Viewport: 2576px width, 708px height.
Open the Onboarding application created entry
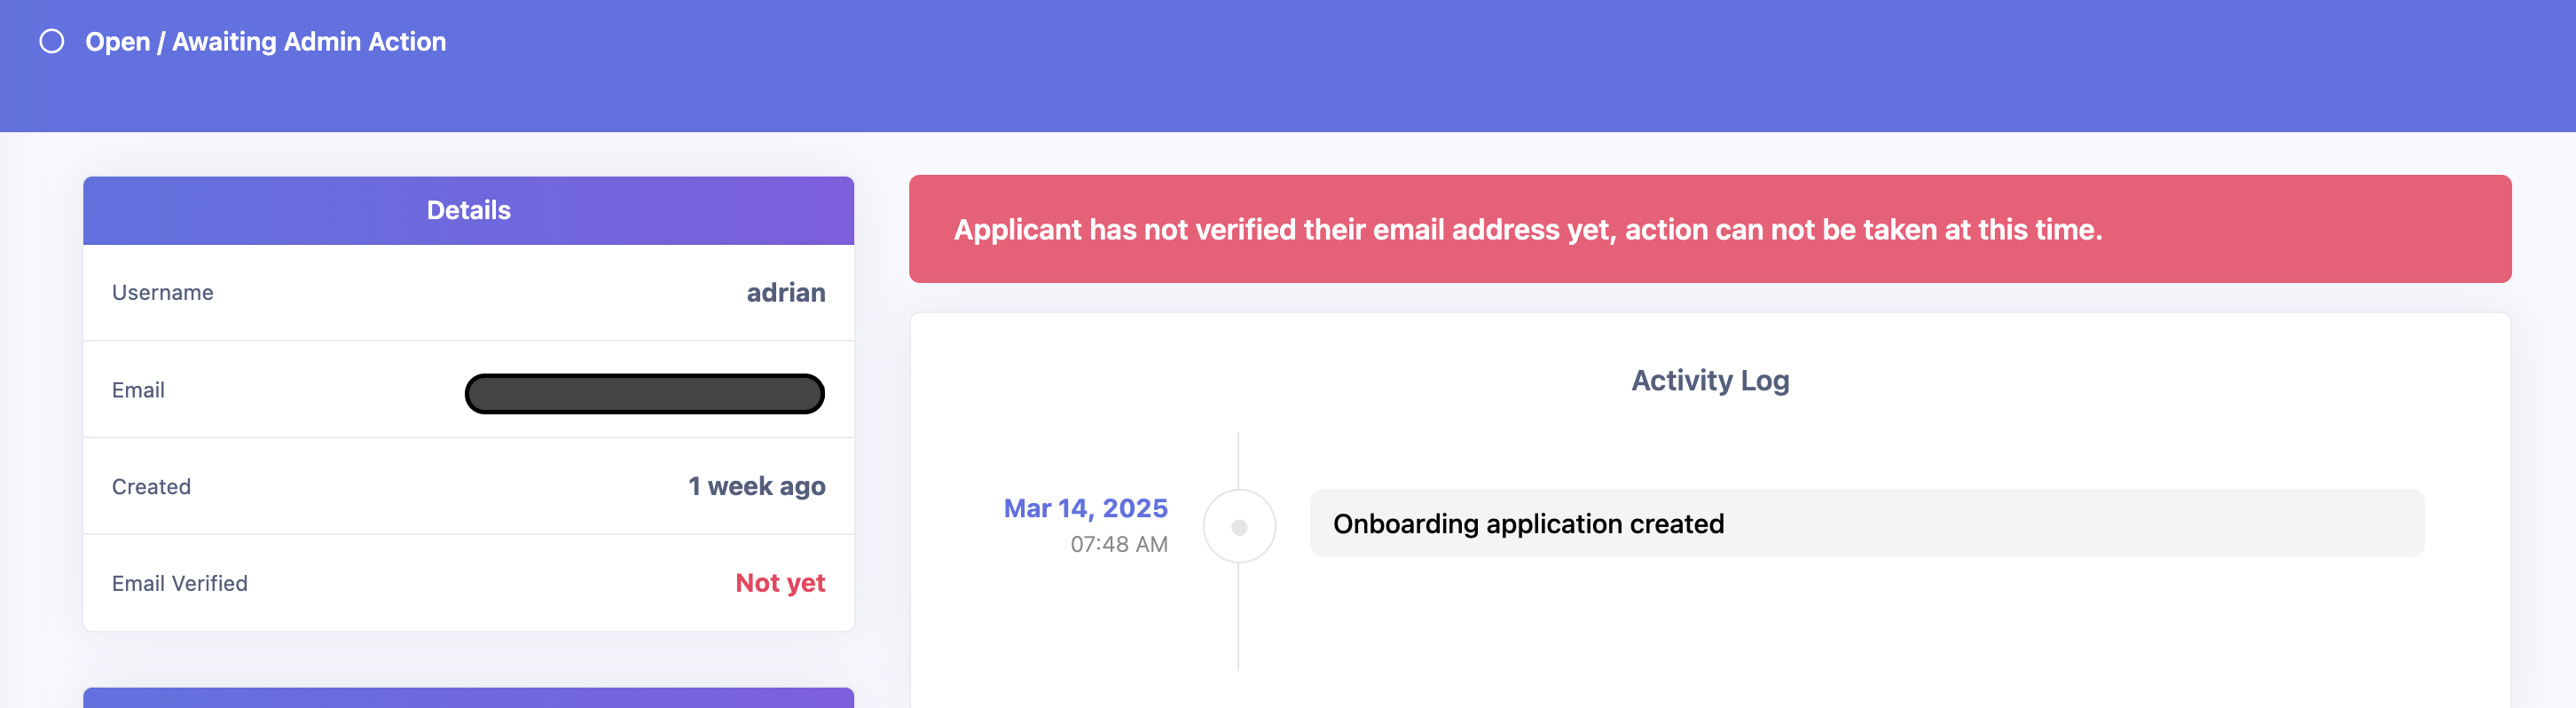pos(1867,523)
